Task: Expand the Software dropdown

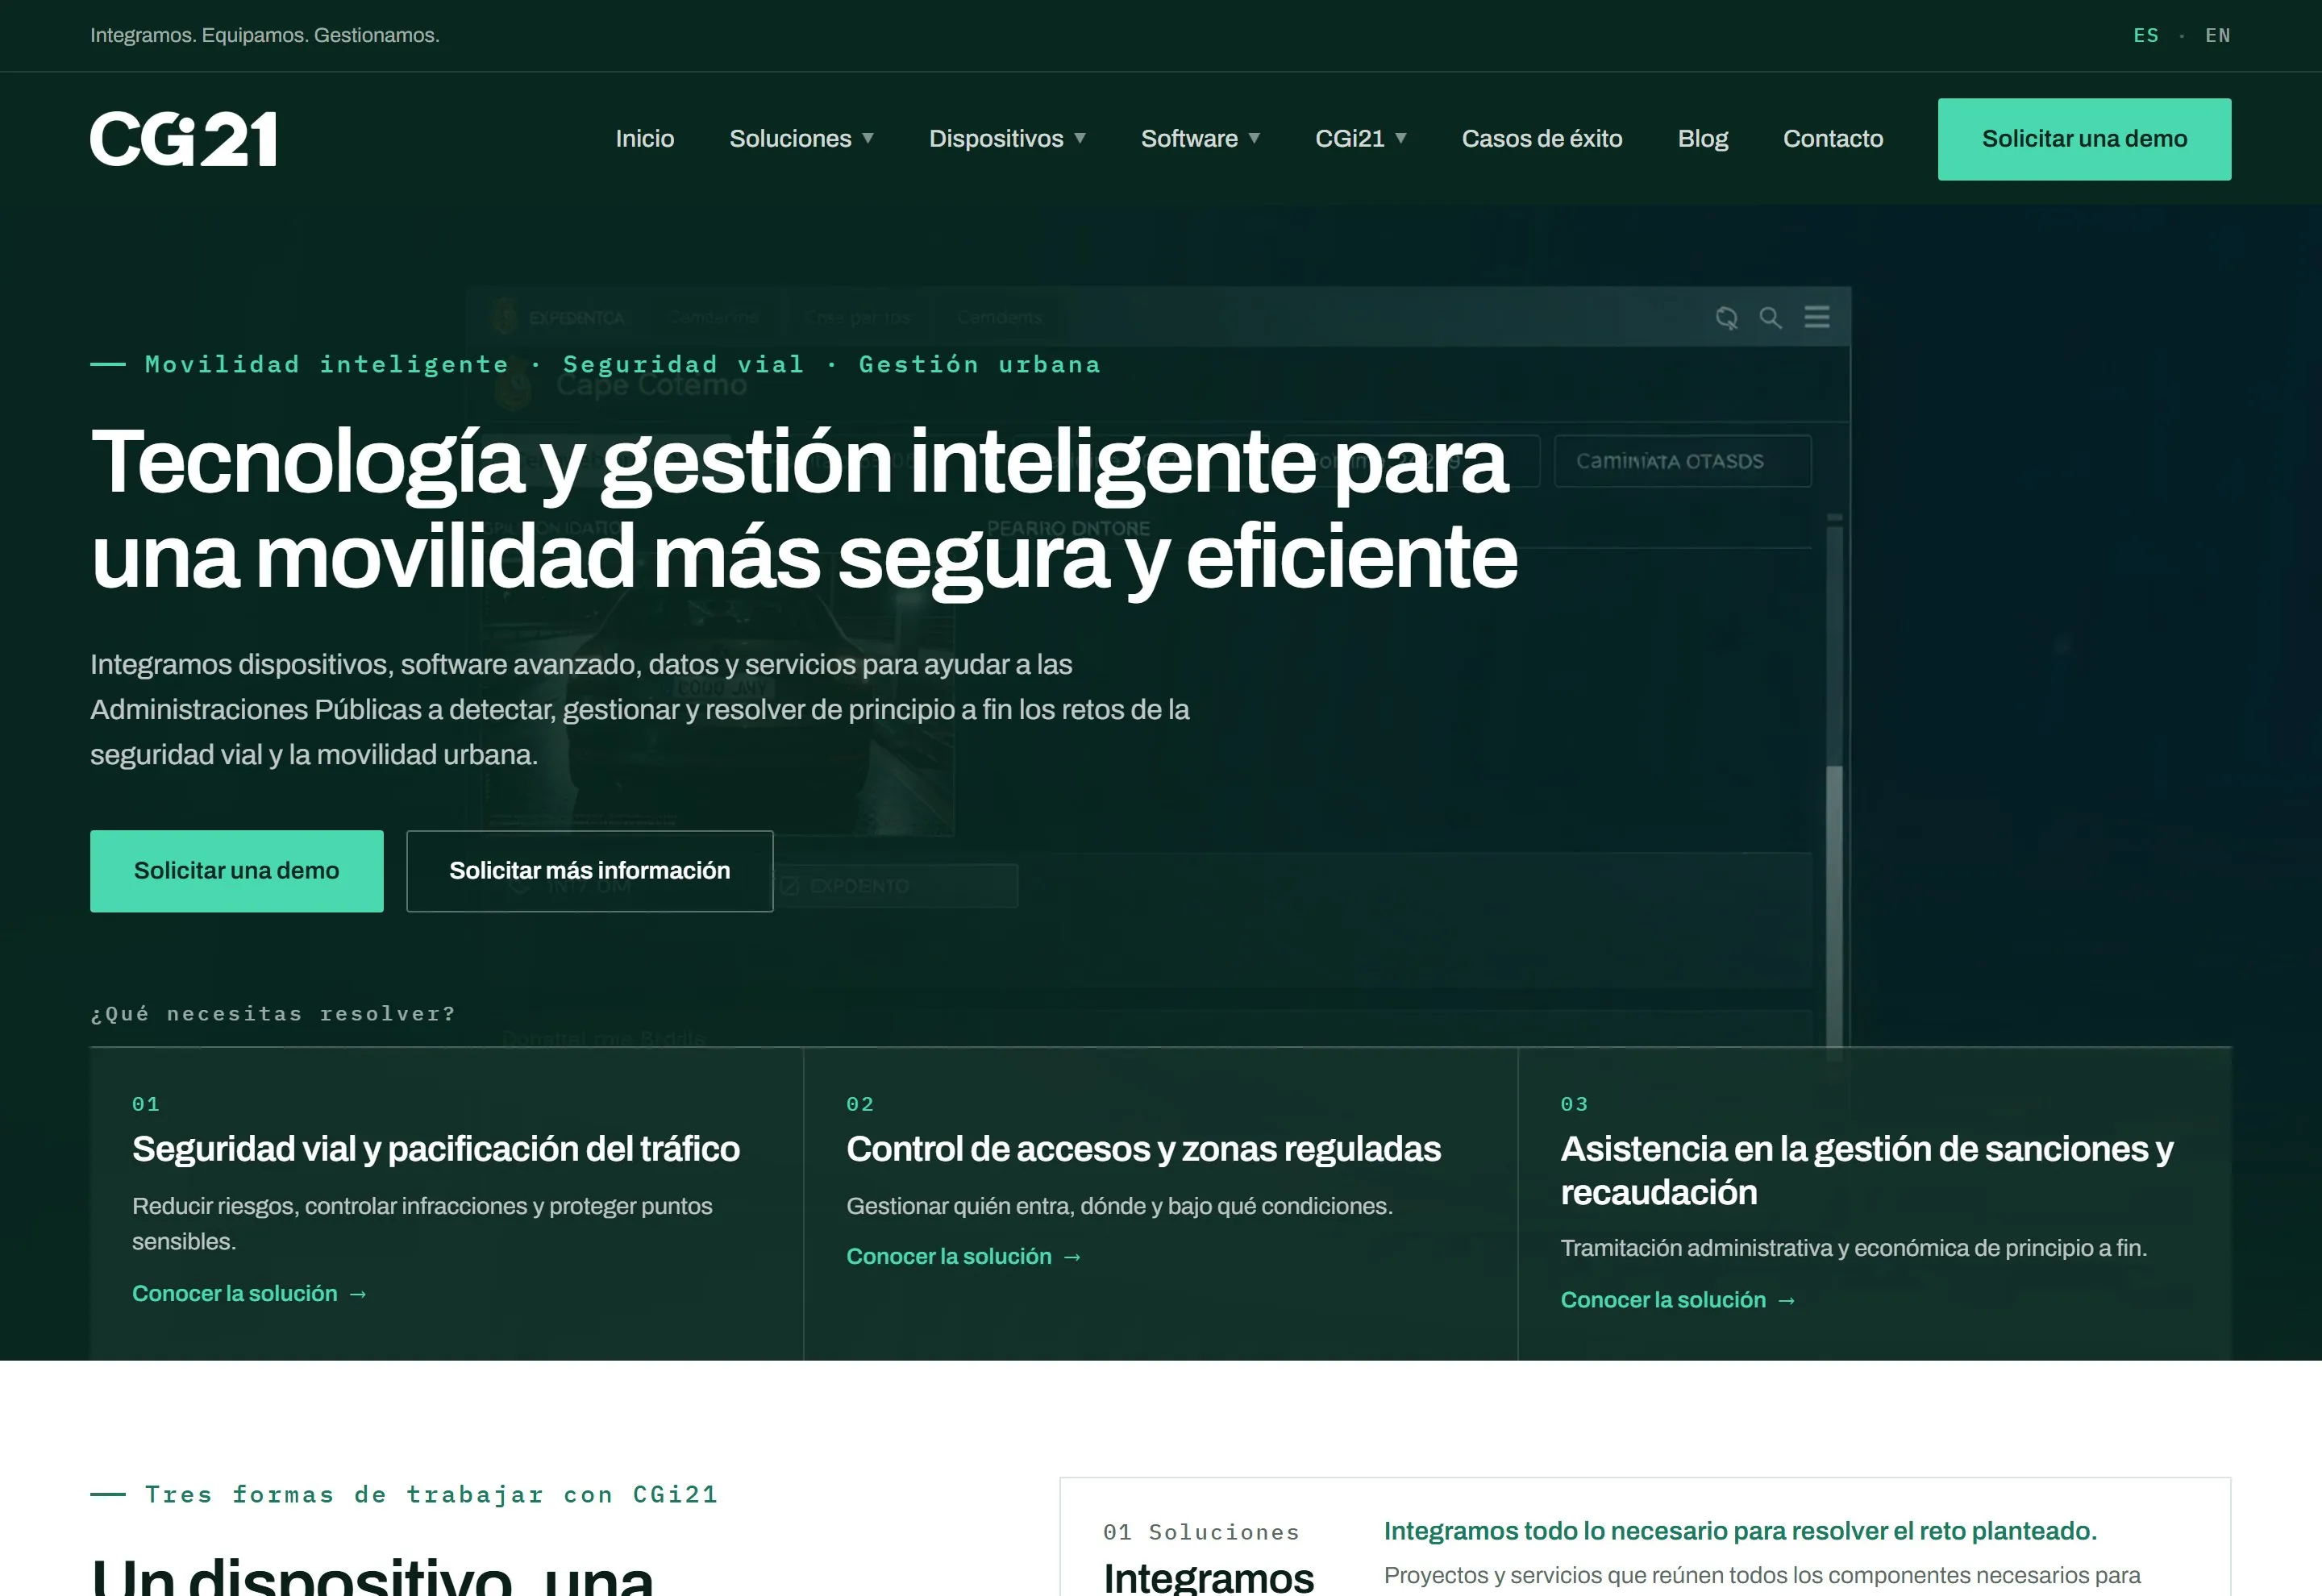Action: click(x=1200, y=139)
